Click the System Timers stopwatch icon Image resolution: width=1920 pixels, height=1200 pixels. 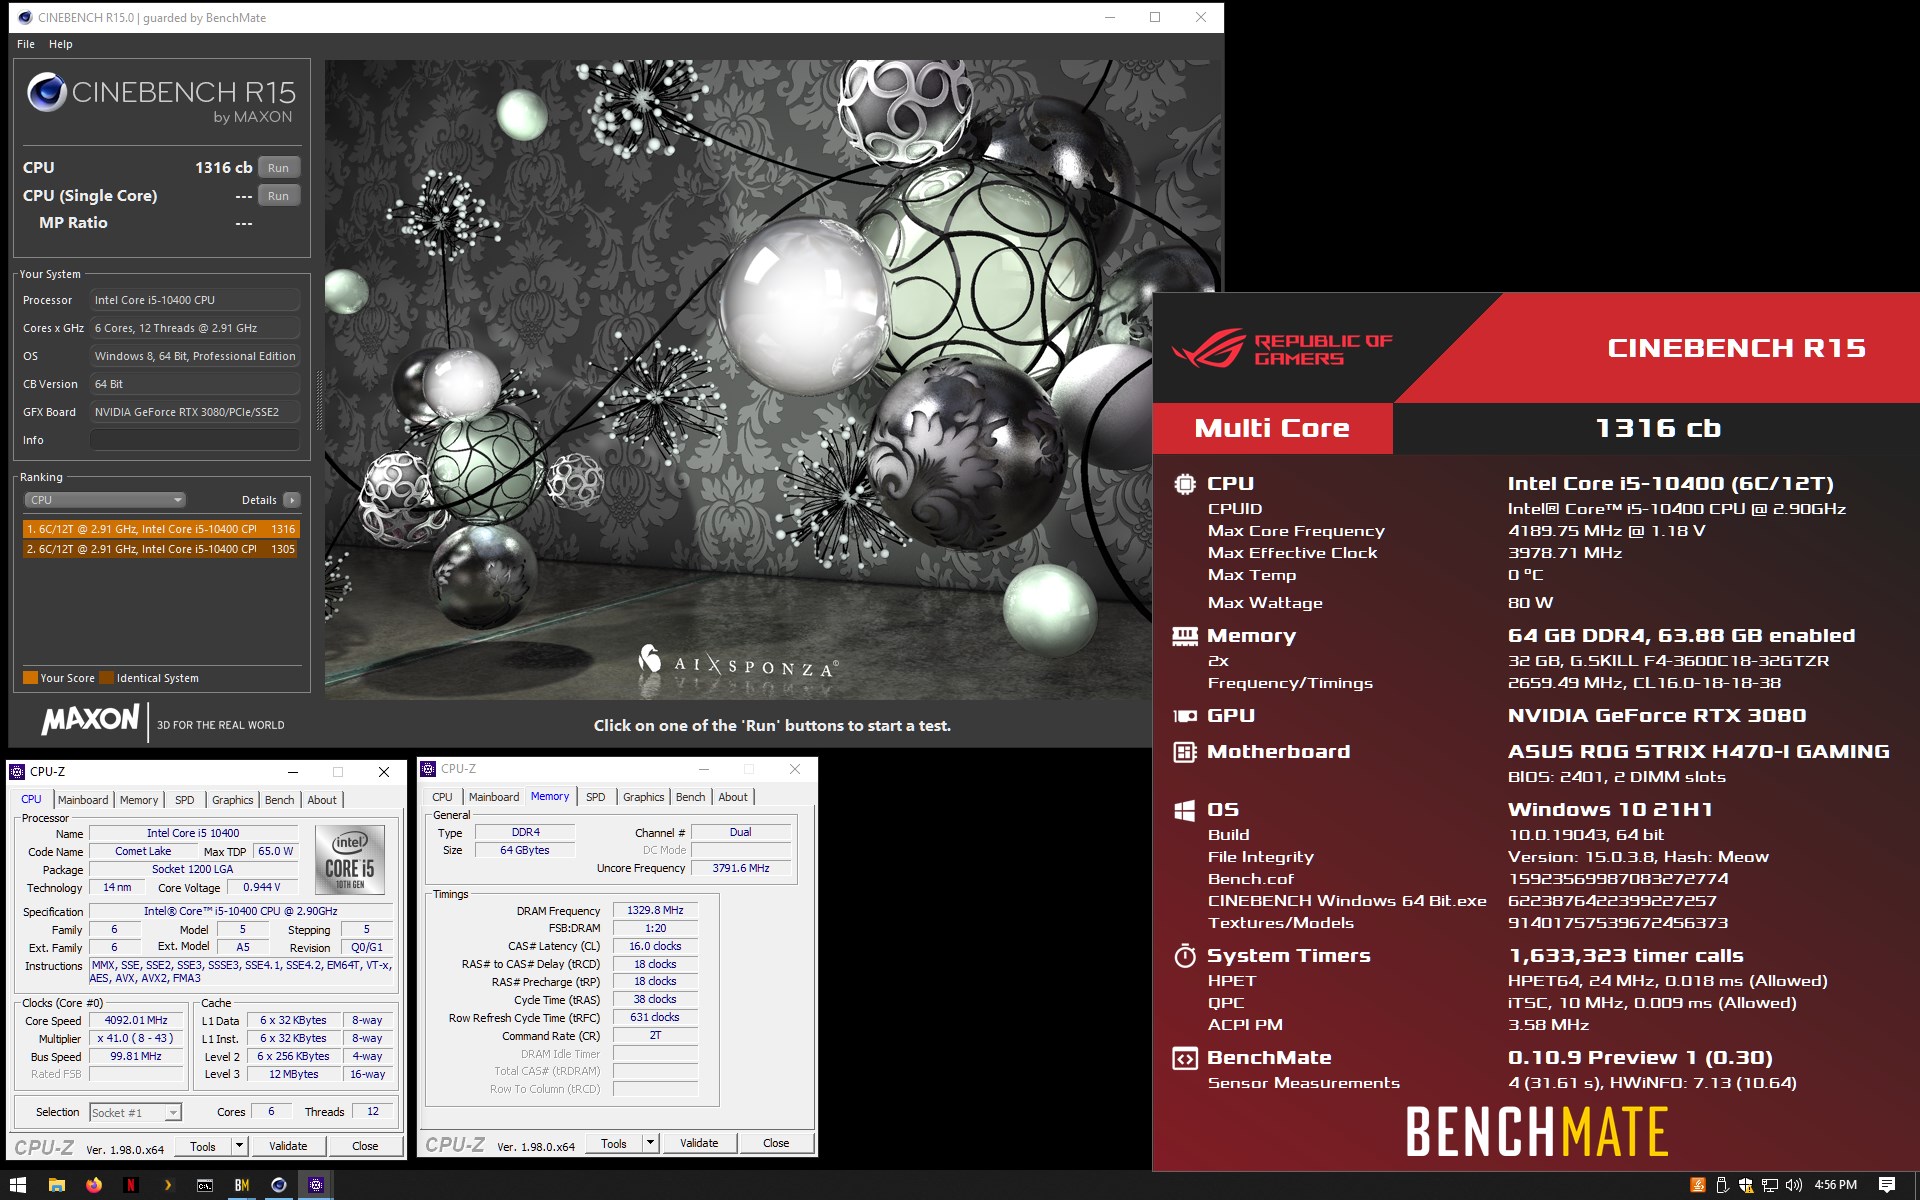click(x=1184, y=956)
